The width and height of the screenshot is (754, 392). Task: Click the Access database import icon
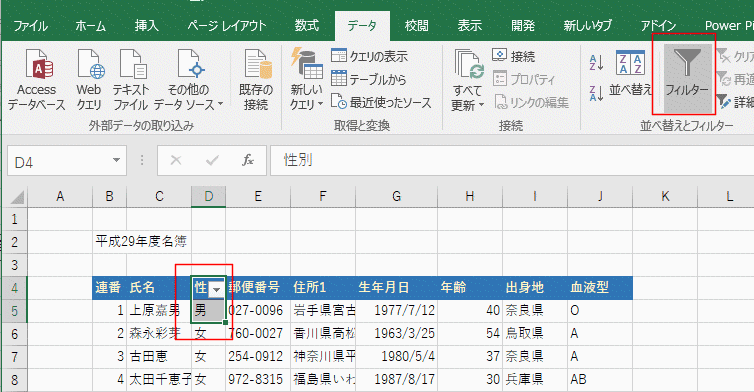pyautogui.click(x=37, y=64)
